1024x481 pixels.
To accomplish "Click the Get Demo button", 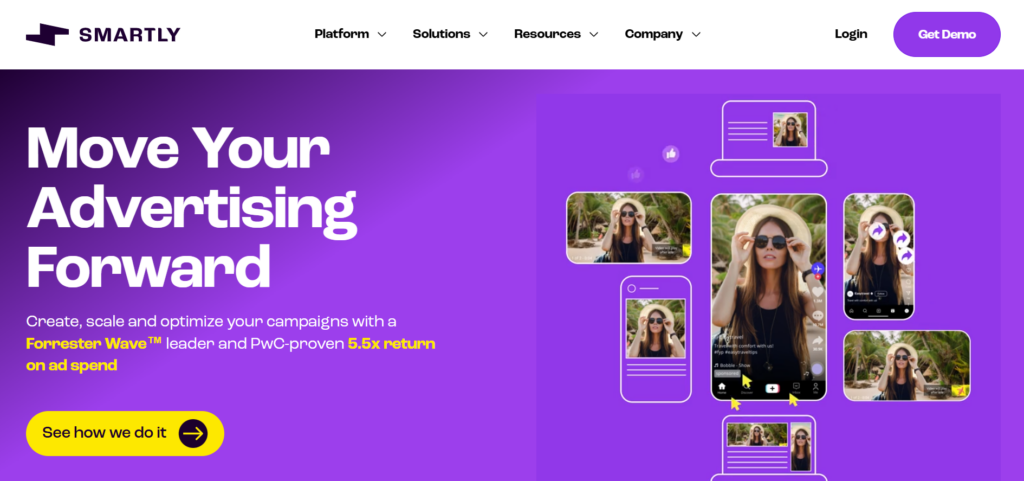I will pyautogui.click(x=947, y=35).
